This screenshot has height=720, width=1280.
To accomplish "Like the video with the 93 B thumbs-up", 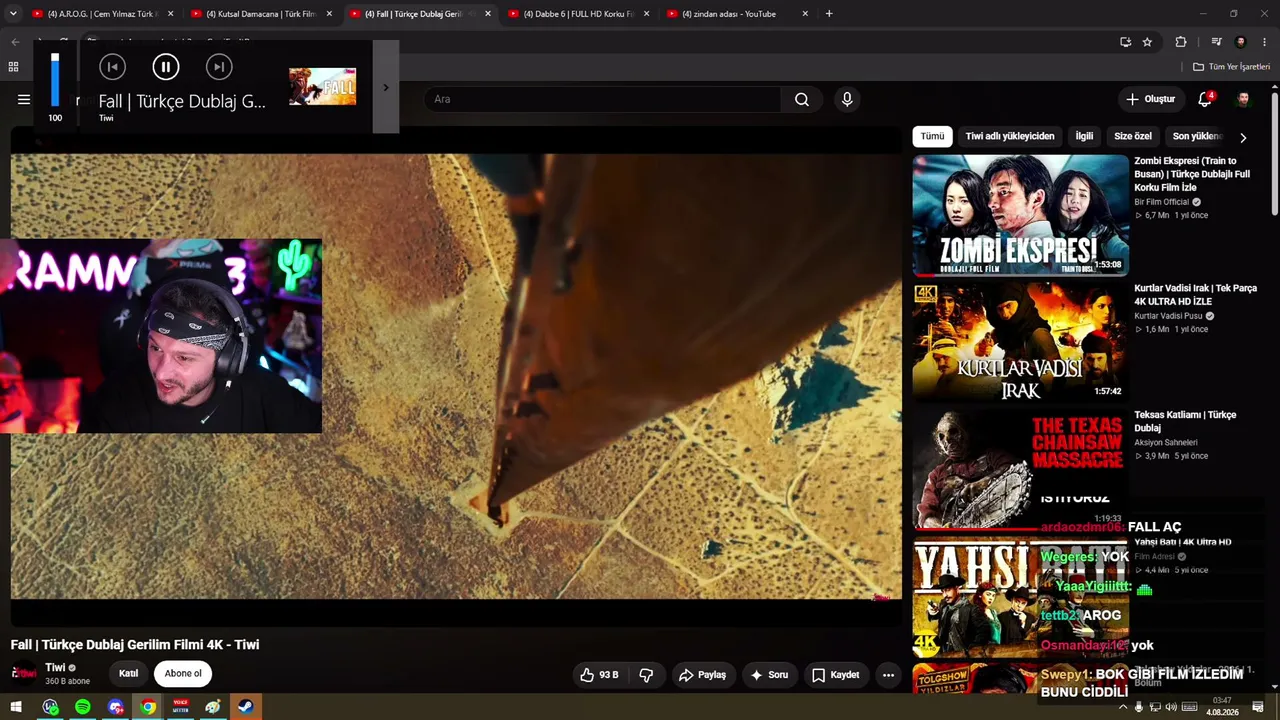I will pos(599,675).
